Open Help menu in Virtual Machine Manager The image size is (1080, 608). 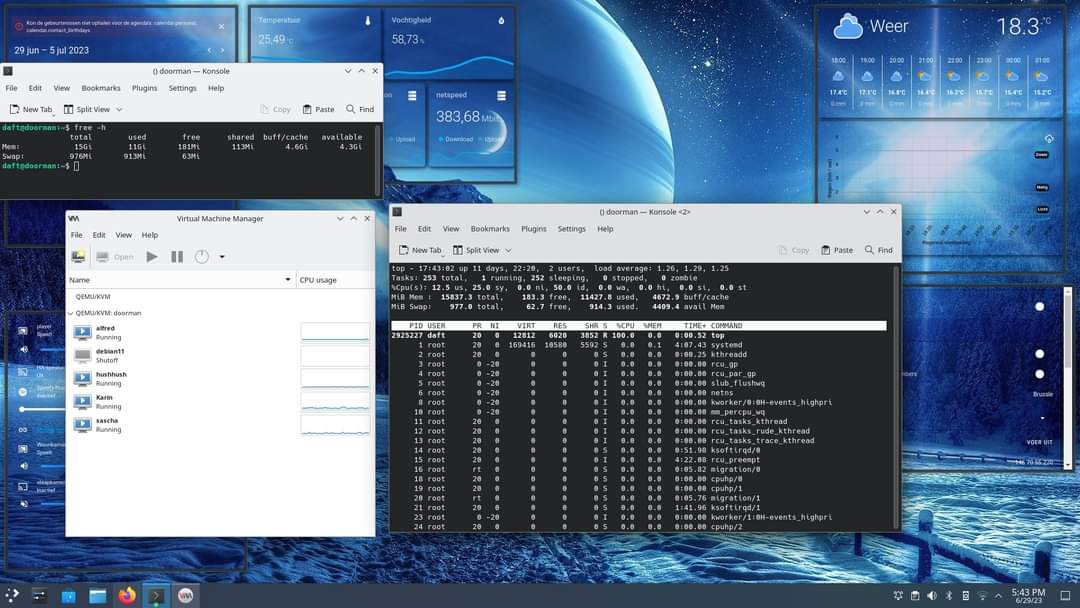(x=149, y=235)
